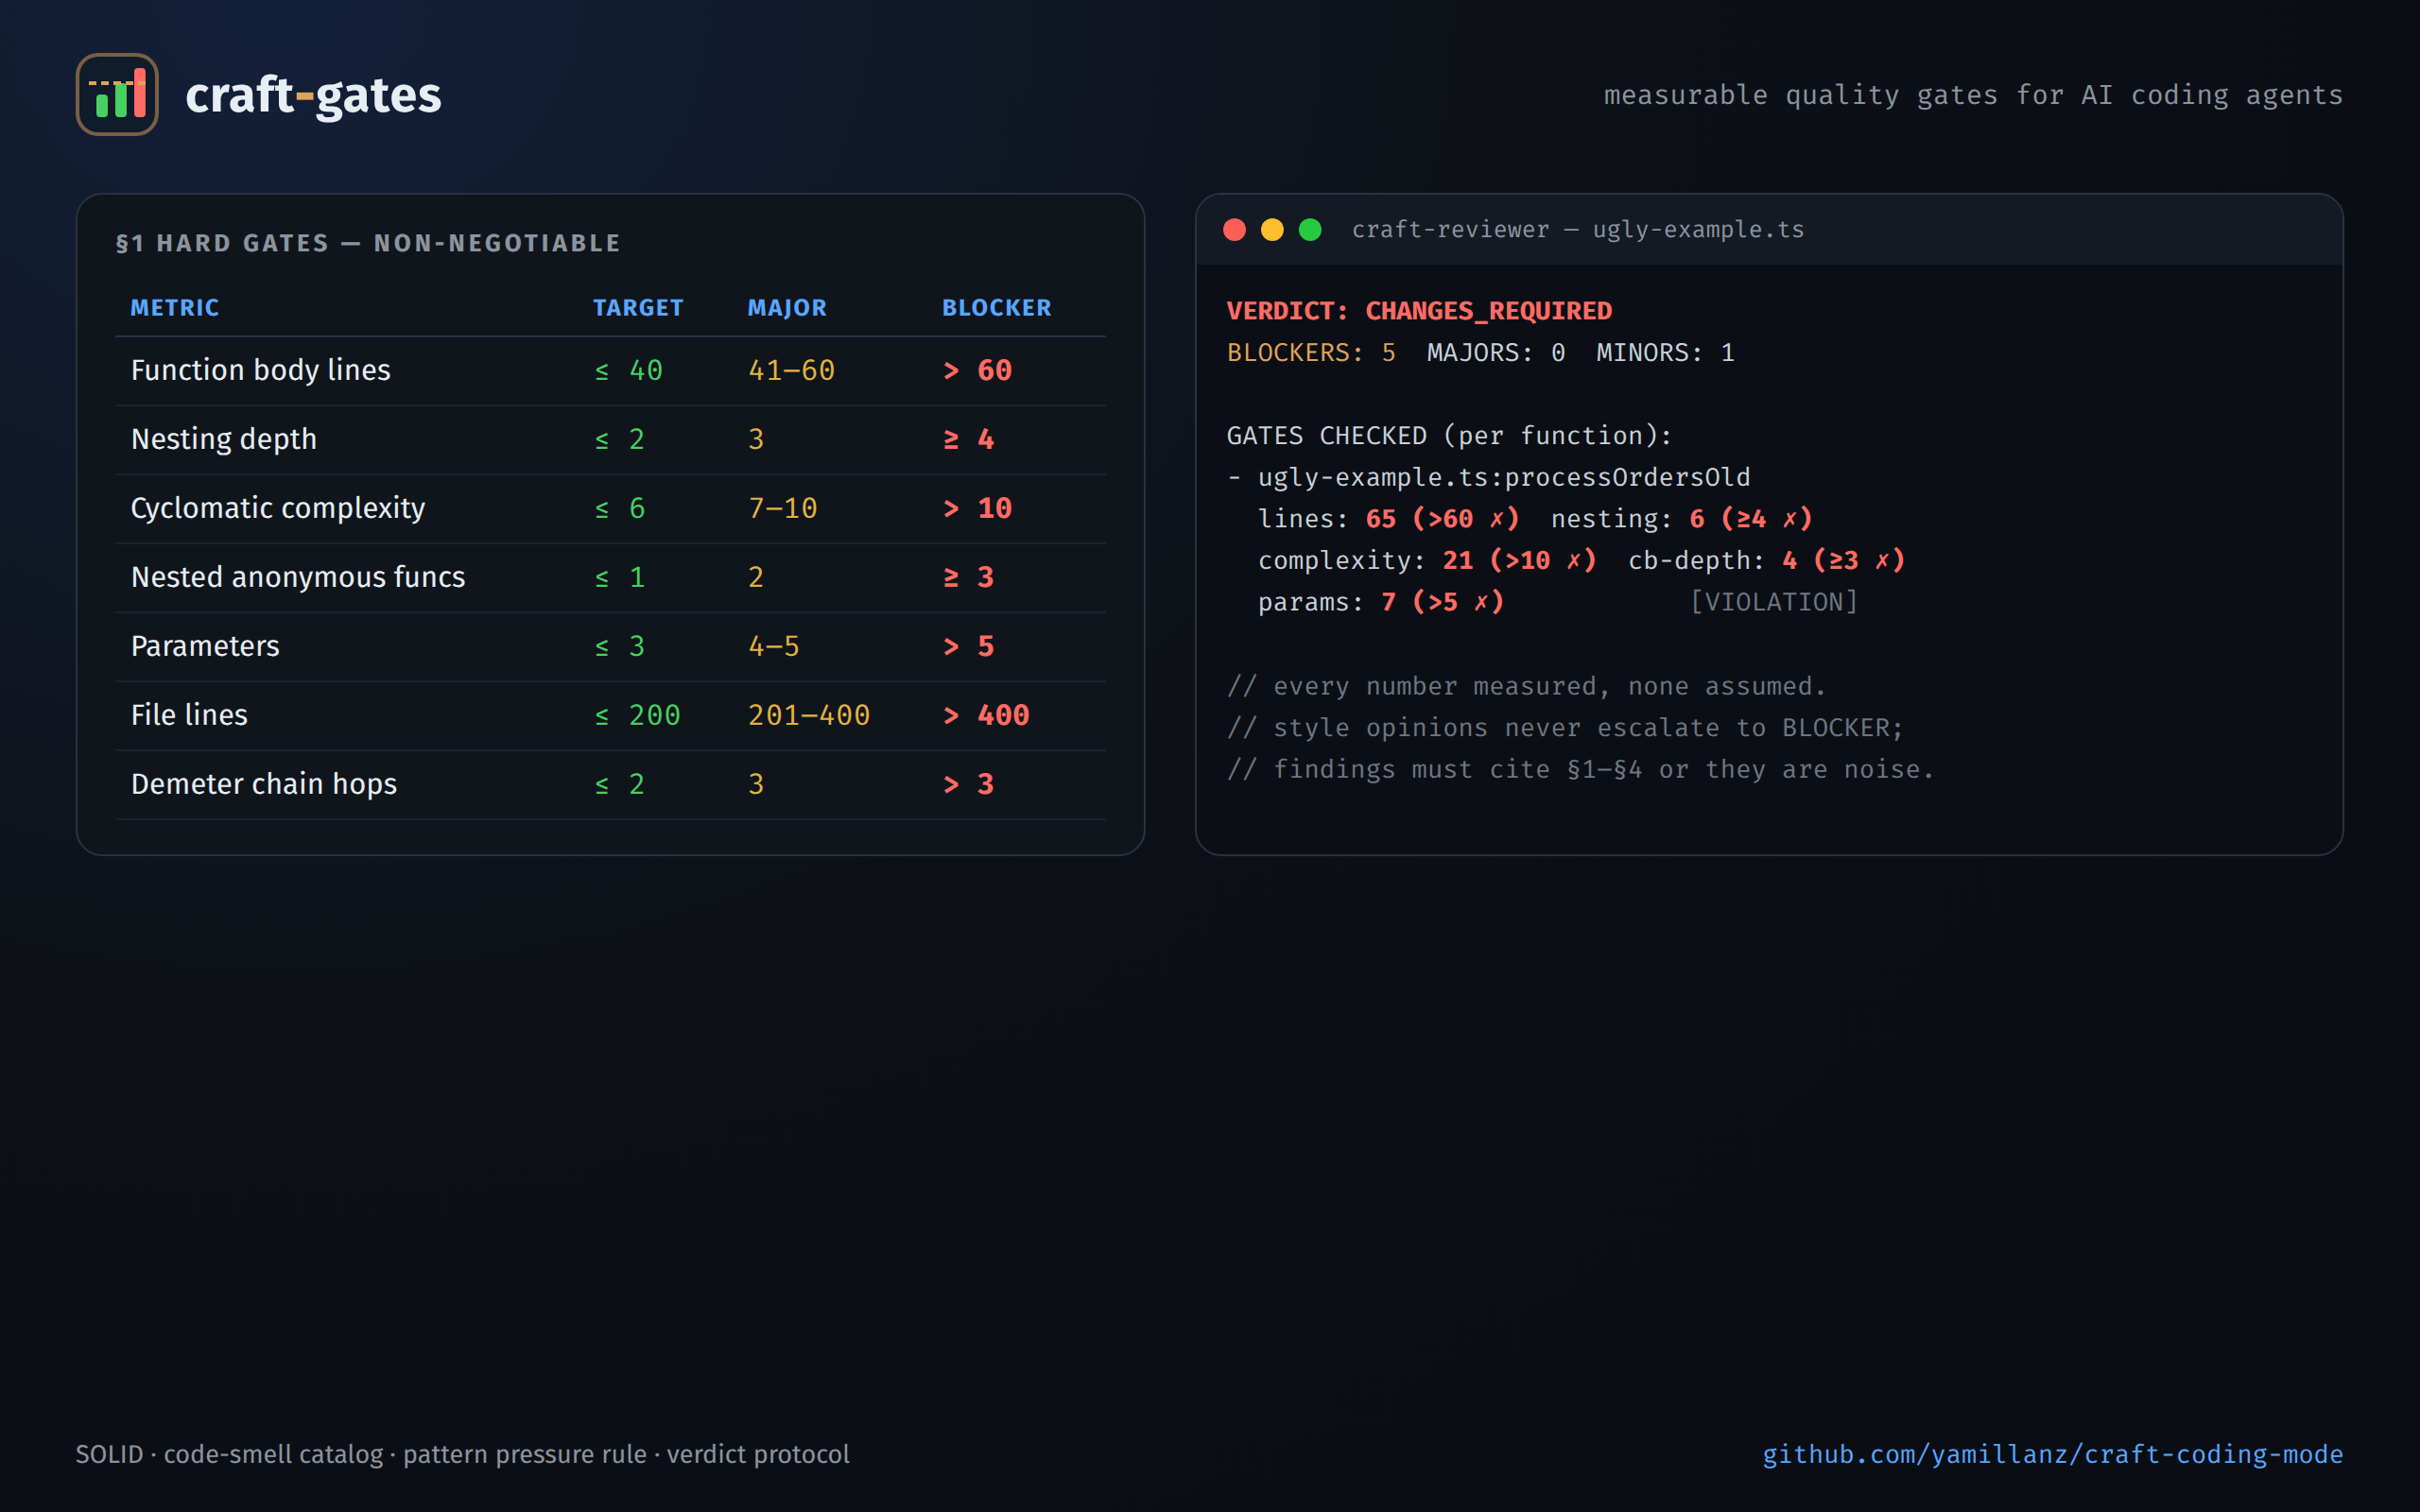Click the '≤ 200' file lines target
Viewport: 2420px width, 1512px height.
(x=637, y=716)
